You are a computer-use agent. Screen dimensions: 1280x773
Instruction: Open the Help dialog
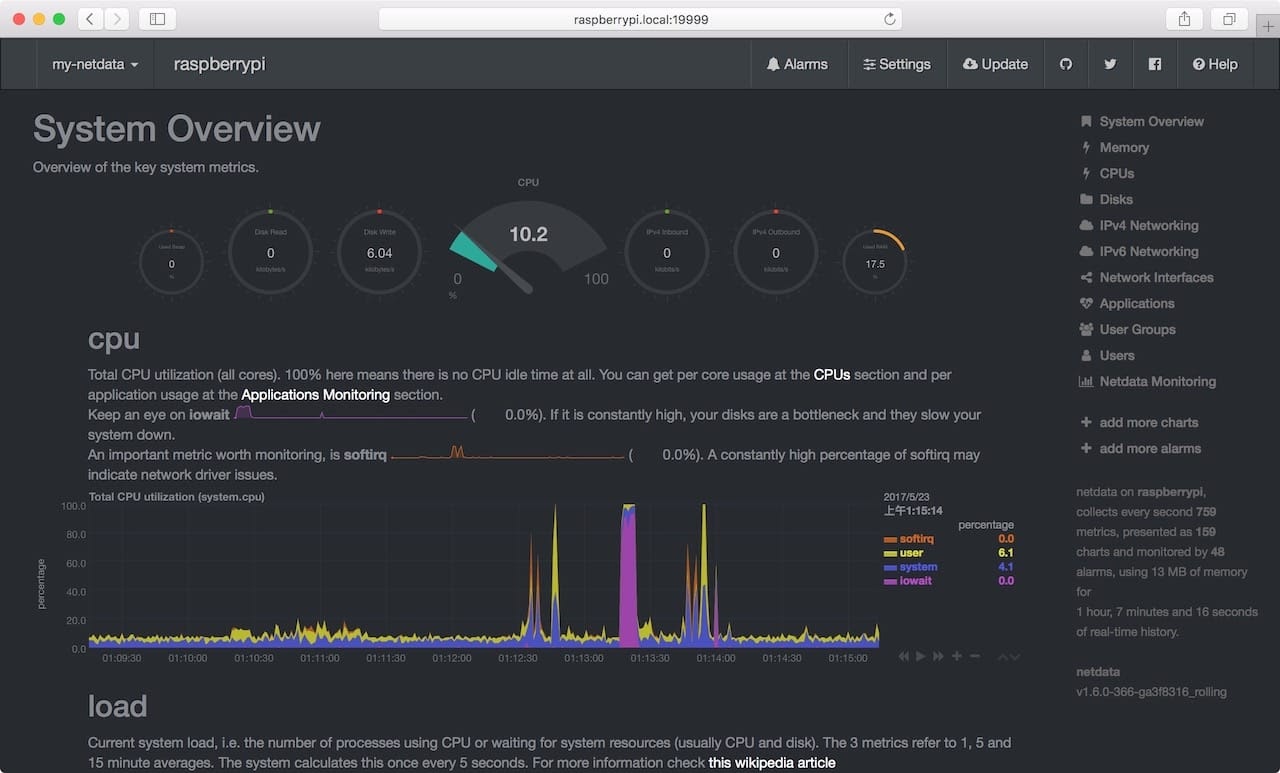1215,64
